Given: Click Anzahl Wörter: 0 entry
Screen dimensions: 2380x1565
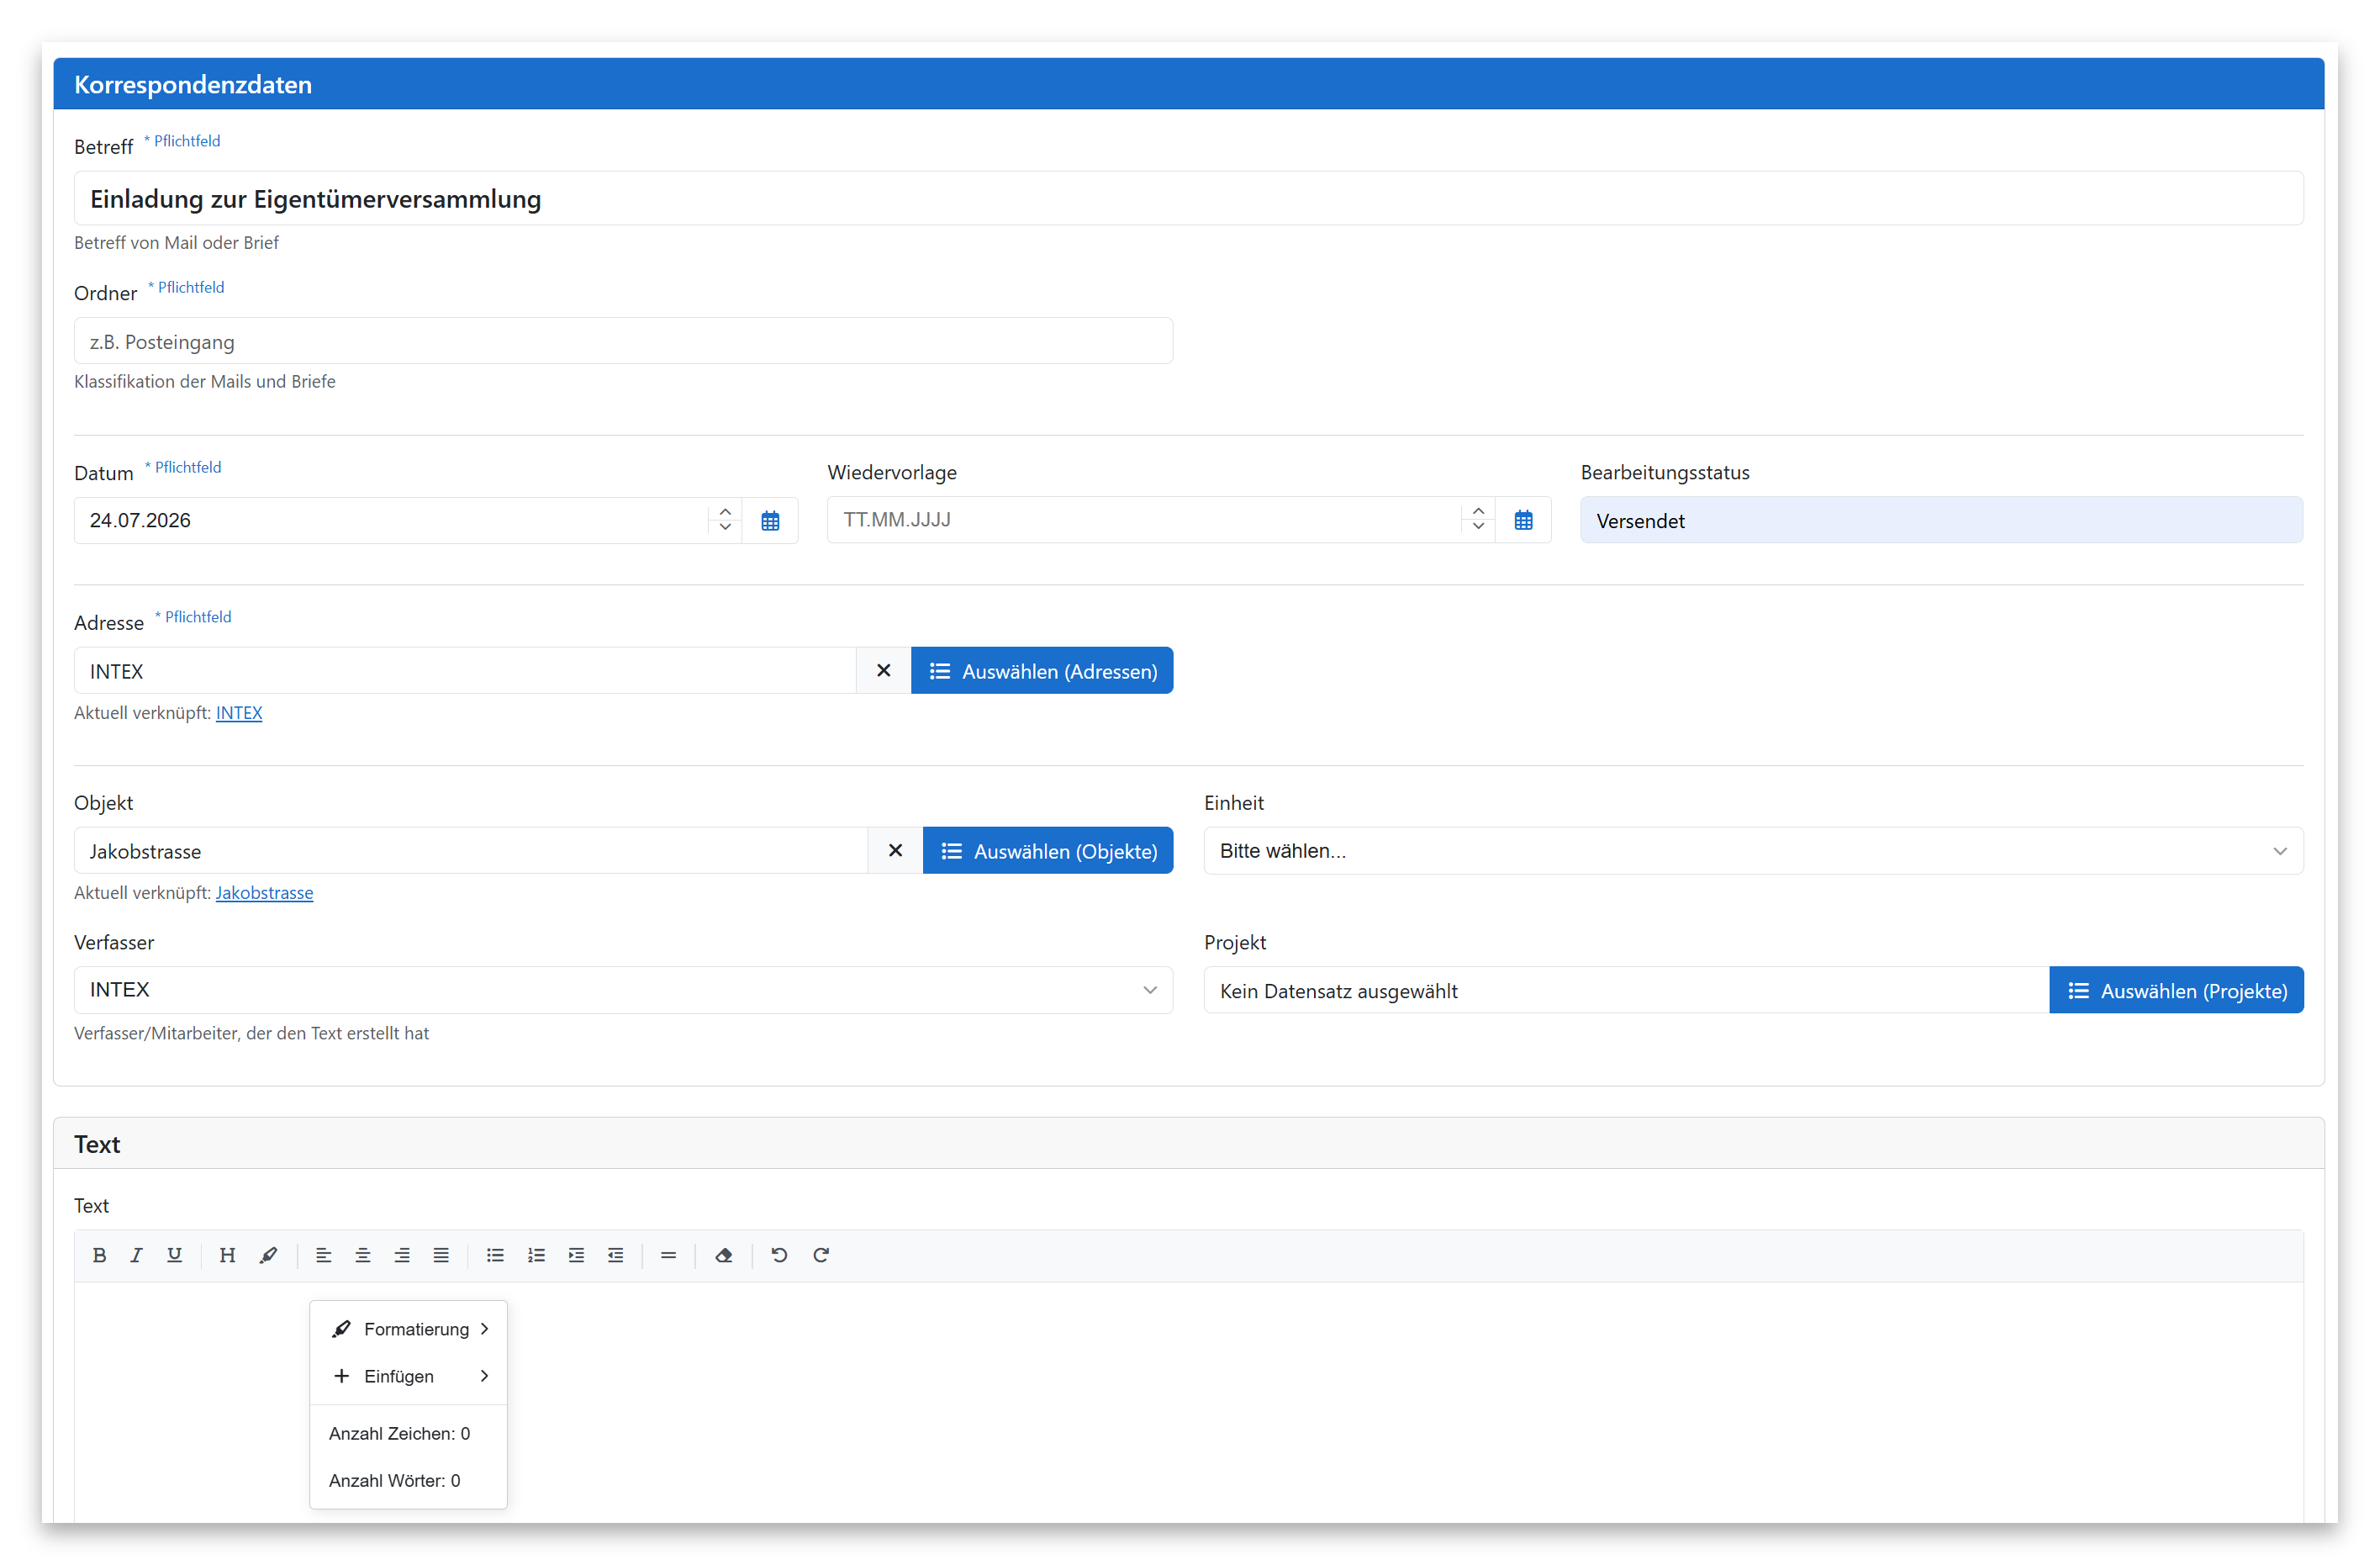Looking at the screenshot, I should [394, 1480].
